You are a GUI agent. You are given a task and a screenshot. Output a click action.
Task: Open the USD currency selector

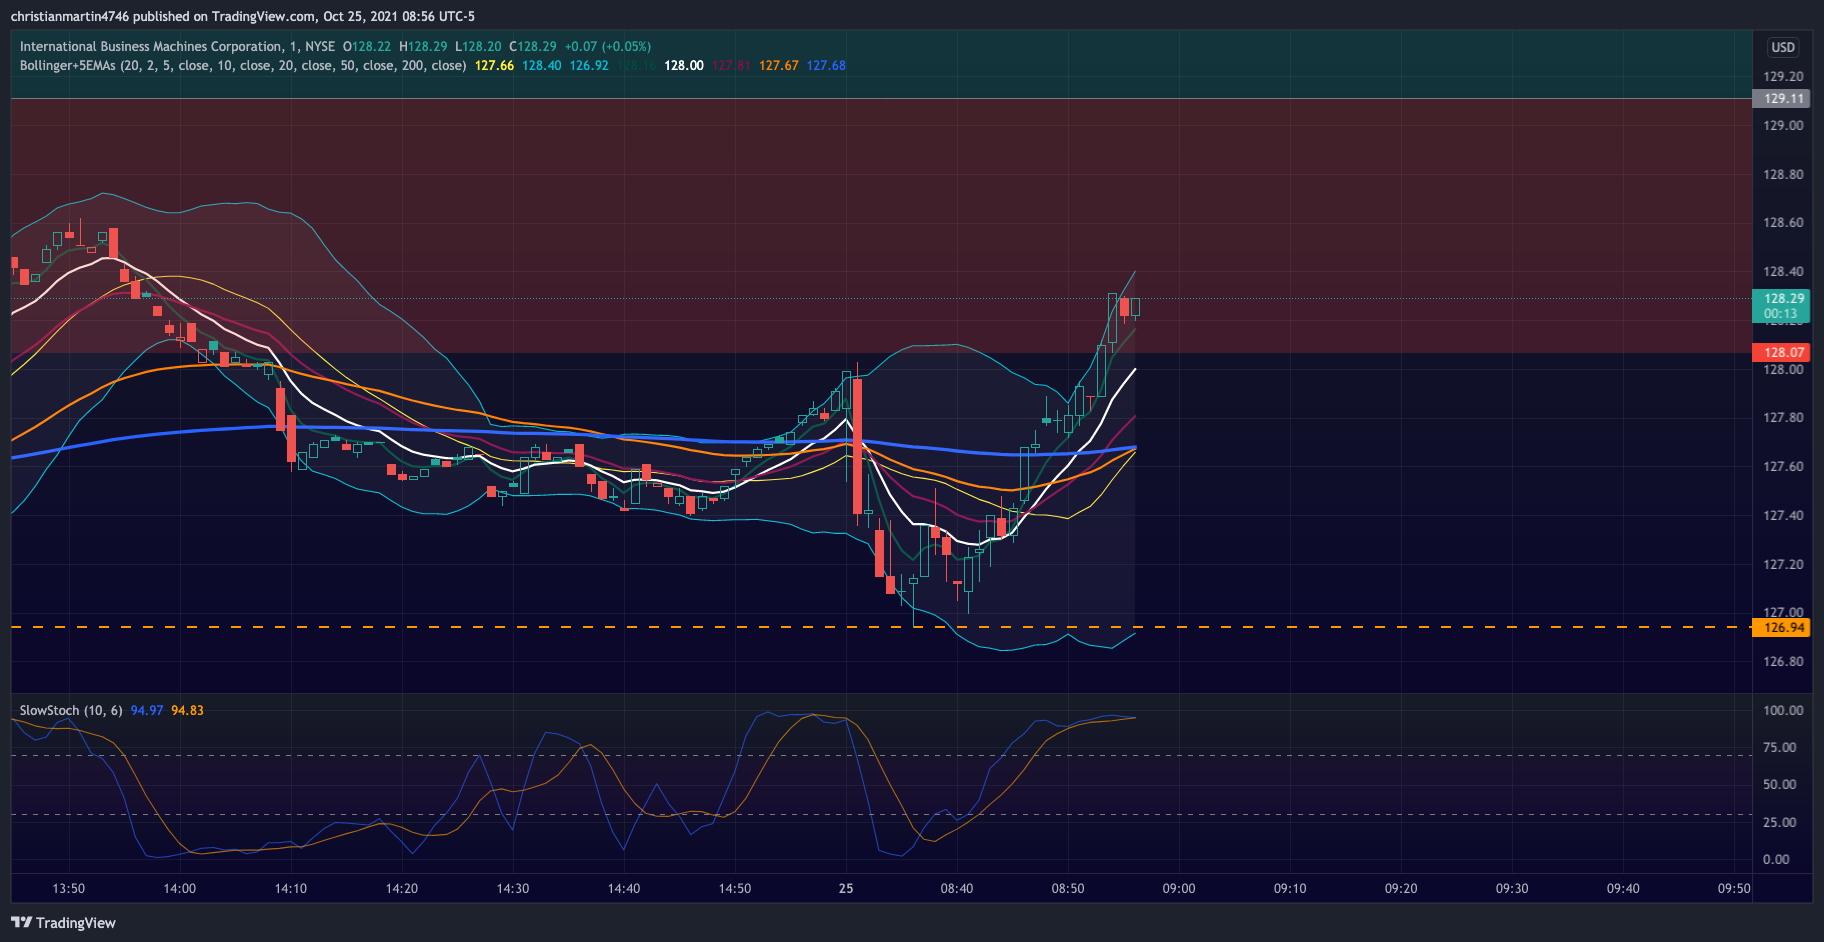coord(1783,47)
